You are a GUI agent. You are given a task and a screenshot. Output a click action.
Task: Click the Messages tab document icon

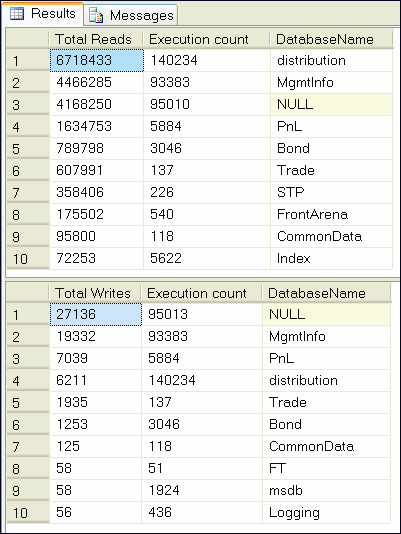[x=96, y=15]
